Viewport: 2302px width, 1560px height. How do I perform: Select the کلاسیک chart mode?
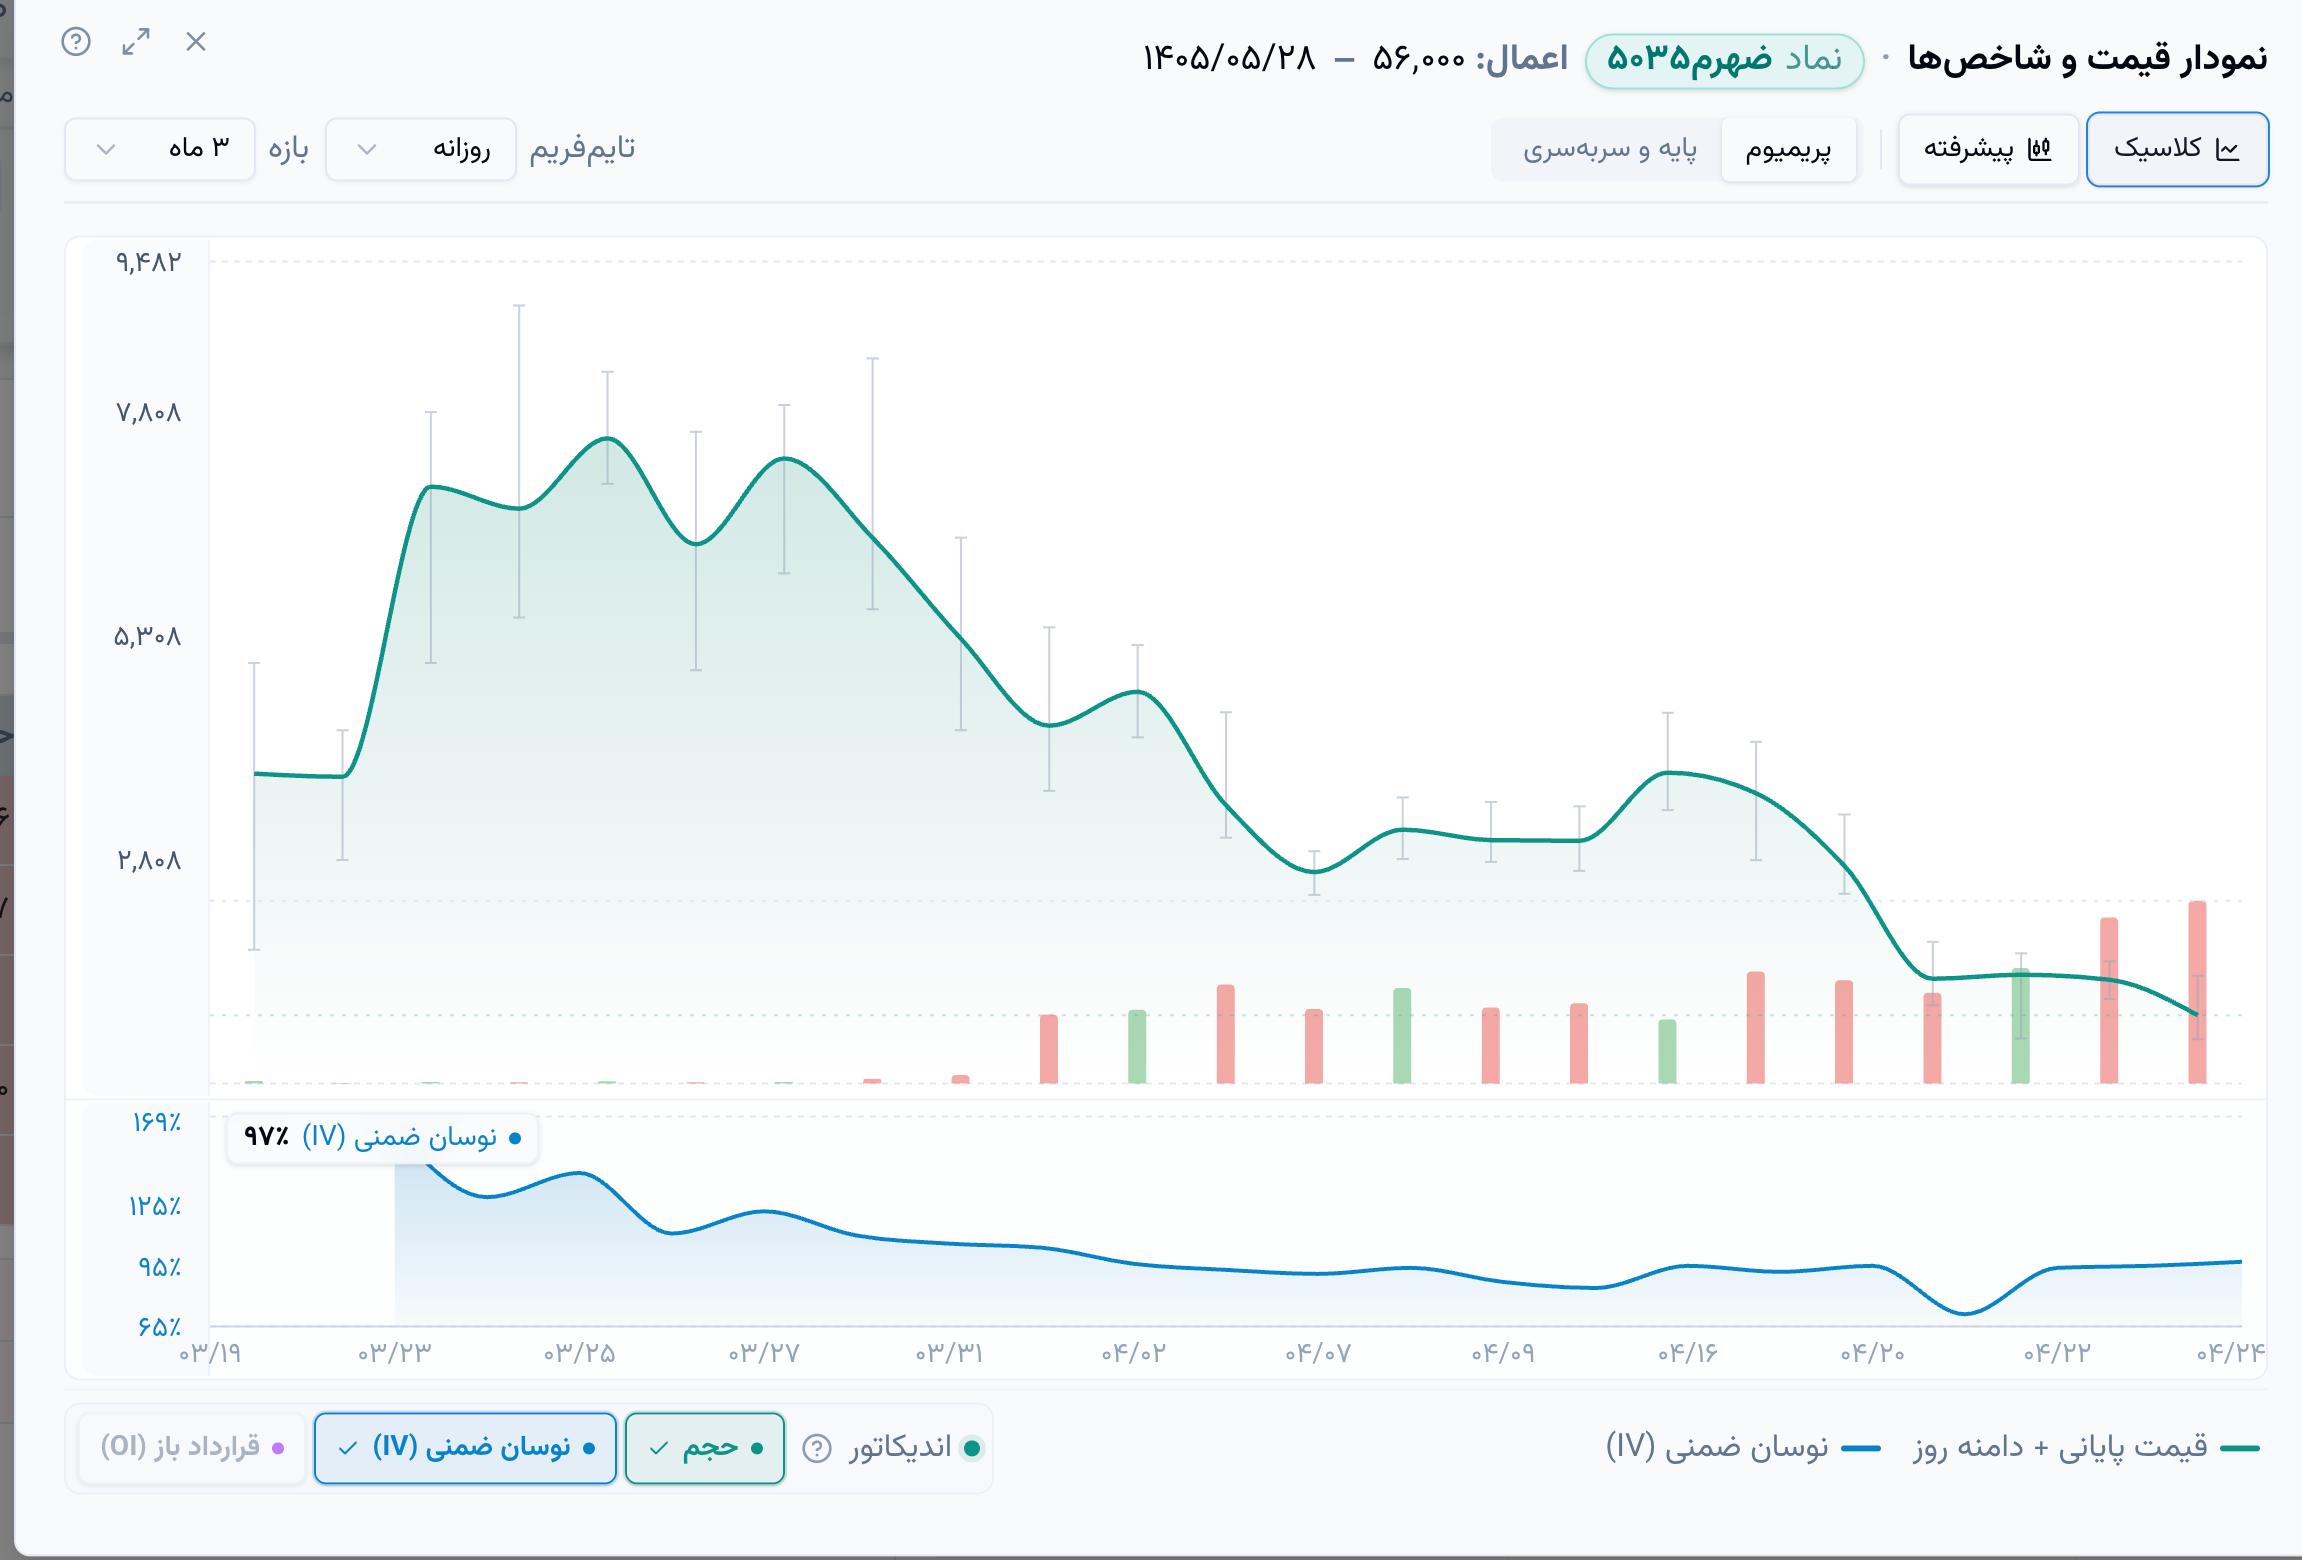pyautogui.click(x=2177, y=149)
